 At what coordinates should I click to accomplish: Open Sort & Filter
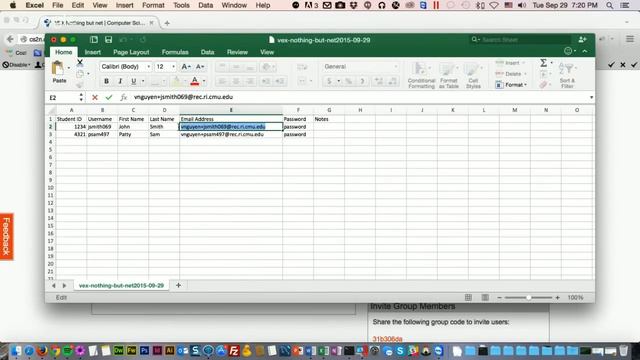pos(567,75)
